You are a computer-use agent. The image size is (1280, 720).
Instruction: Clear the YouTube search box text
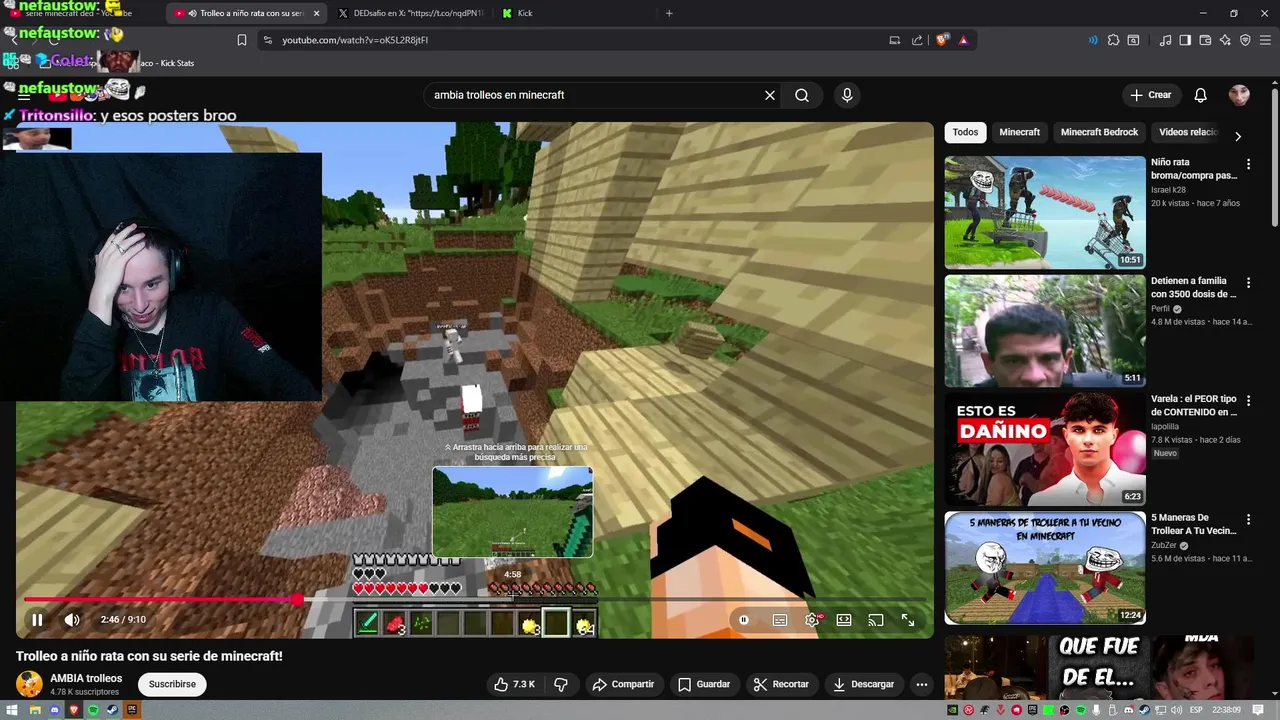click(770, 95)
